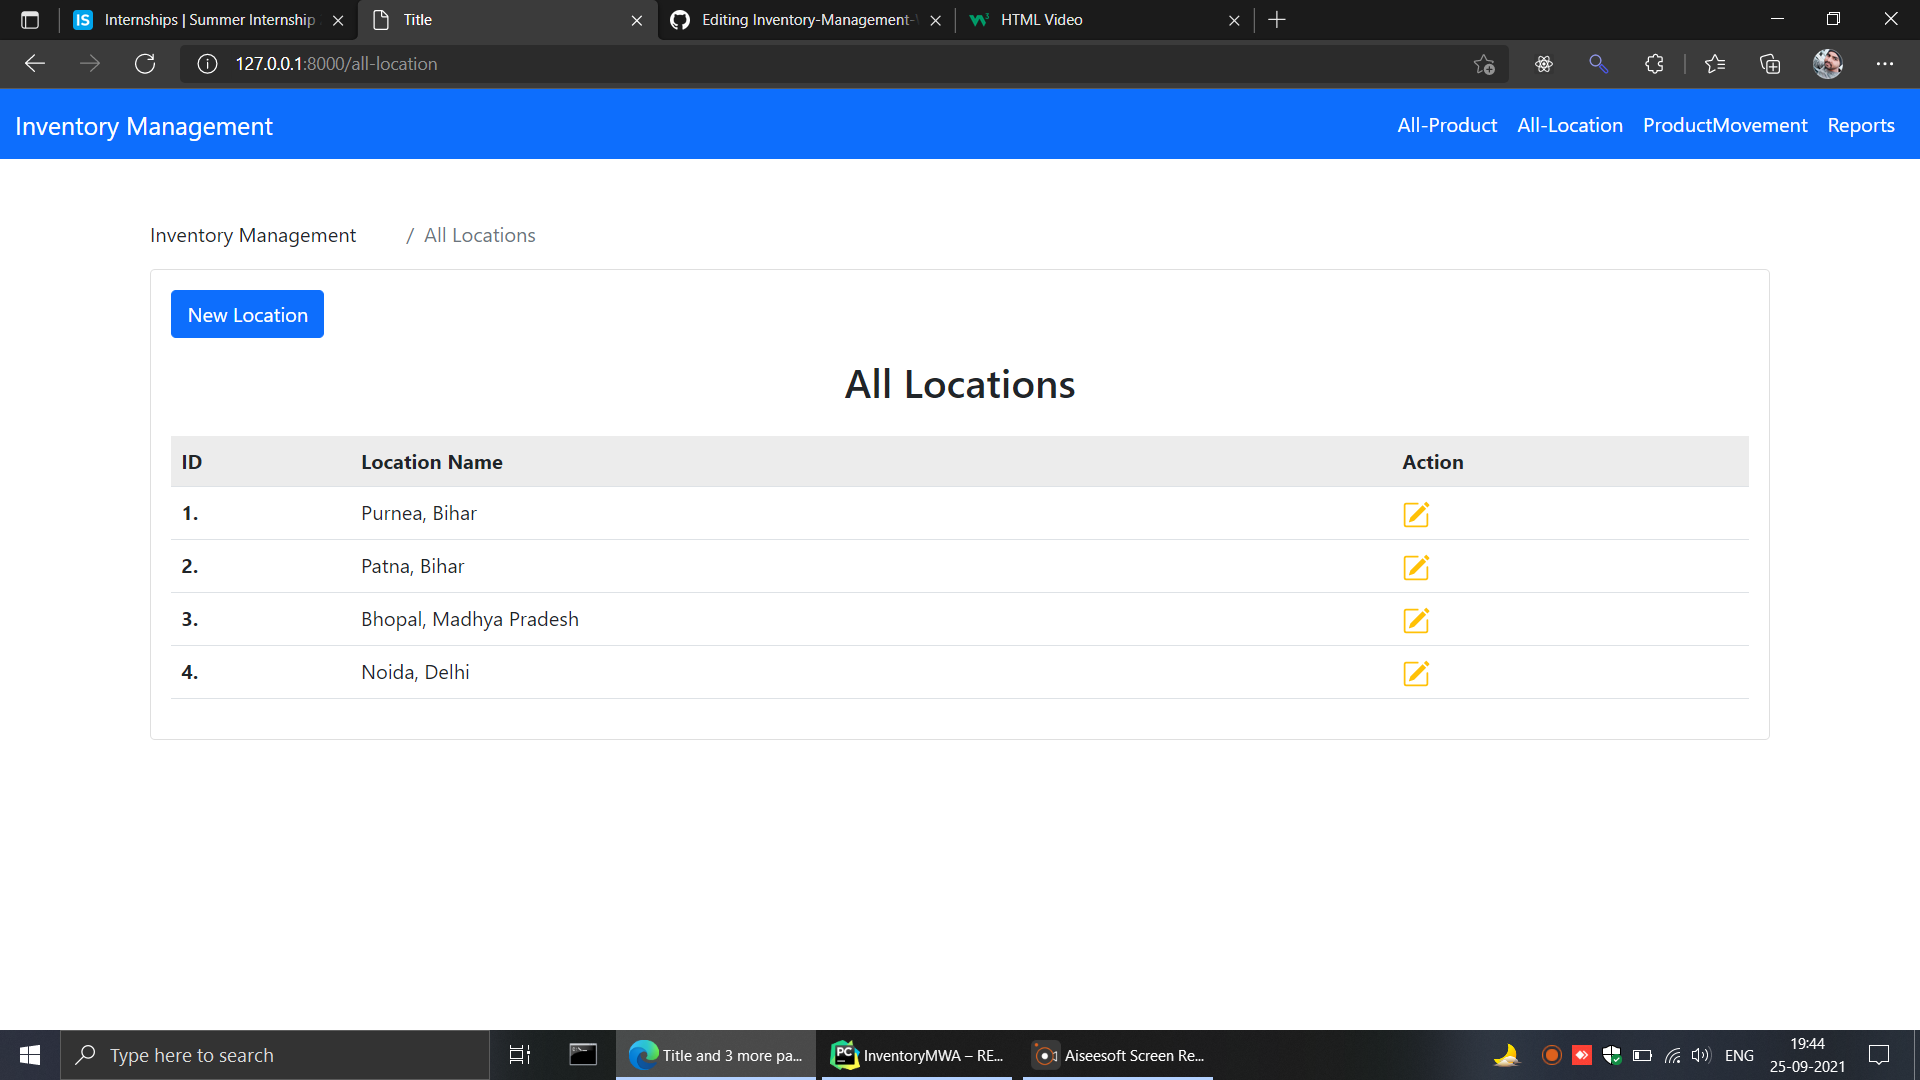Open Windows Start menu

click(x=29, y=1054)
